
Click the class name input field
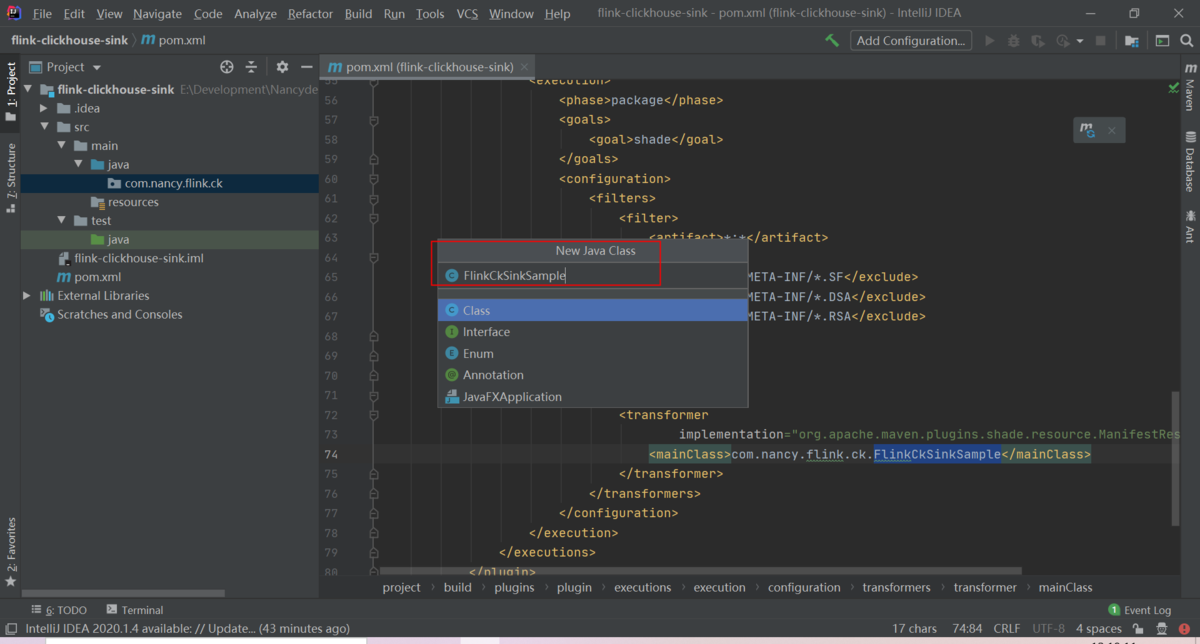coord(594,276)
